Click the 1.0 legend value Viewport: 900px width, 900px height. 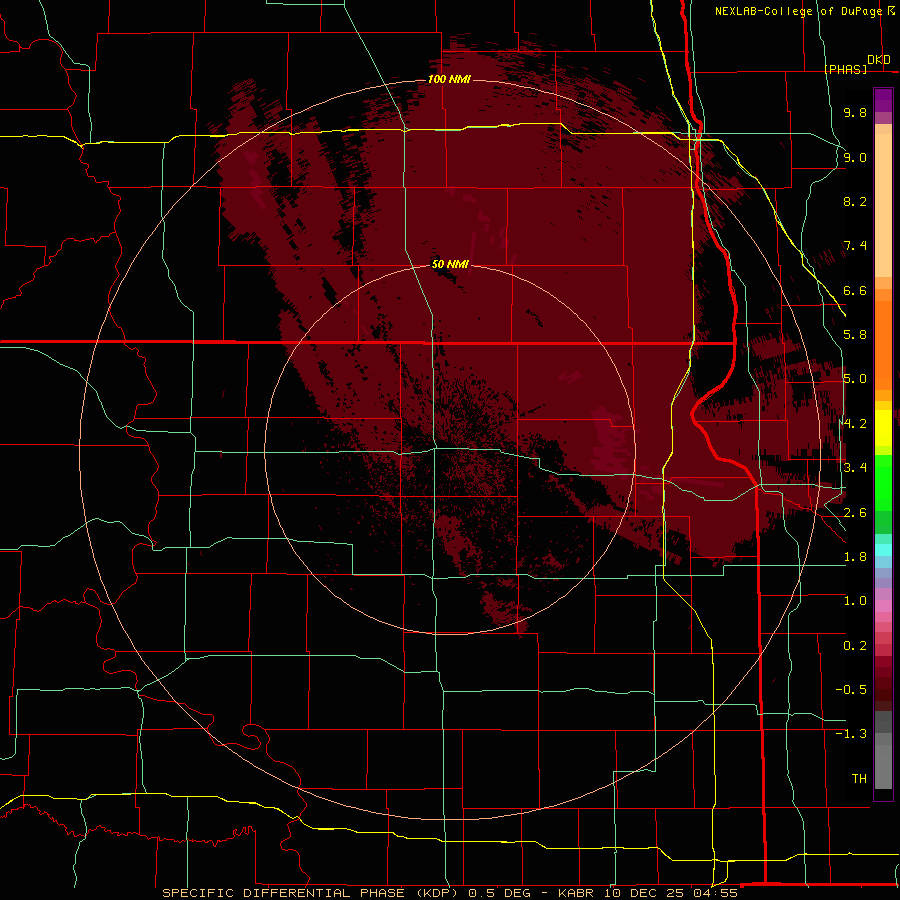(855, 601)
